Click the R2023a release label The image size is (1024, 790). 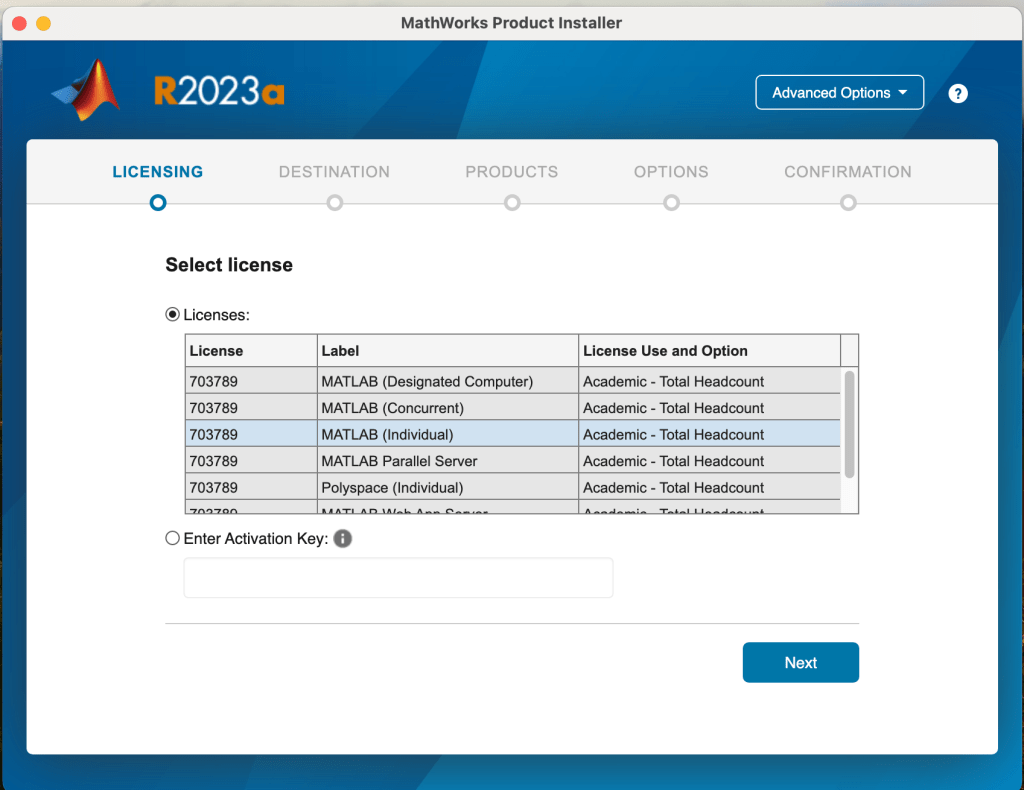coord(219,91)
